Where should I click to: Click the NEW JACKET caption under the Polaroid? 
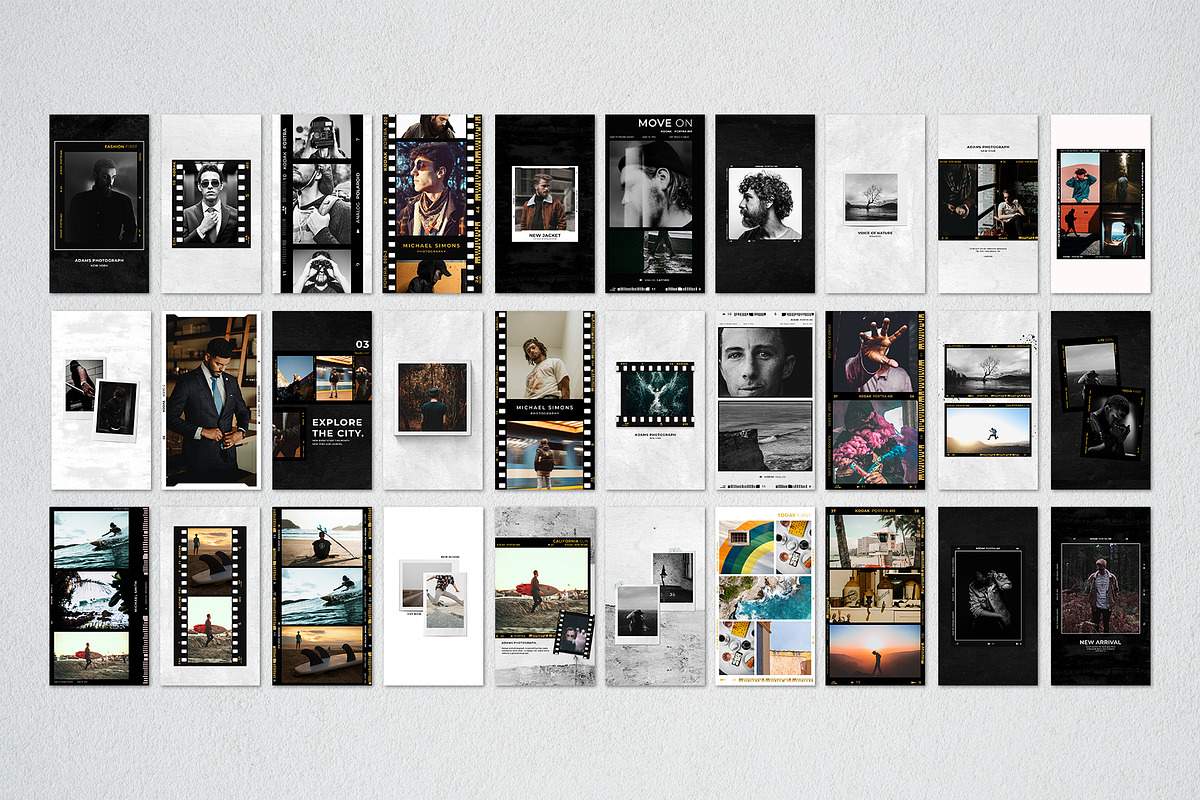coord(545,236)
